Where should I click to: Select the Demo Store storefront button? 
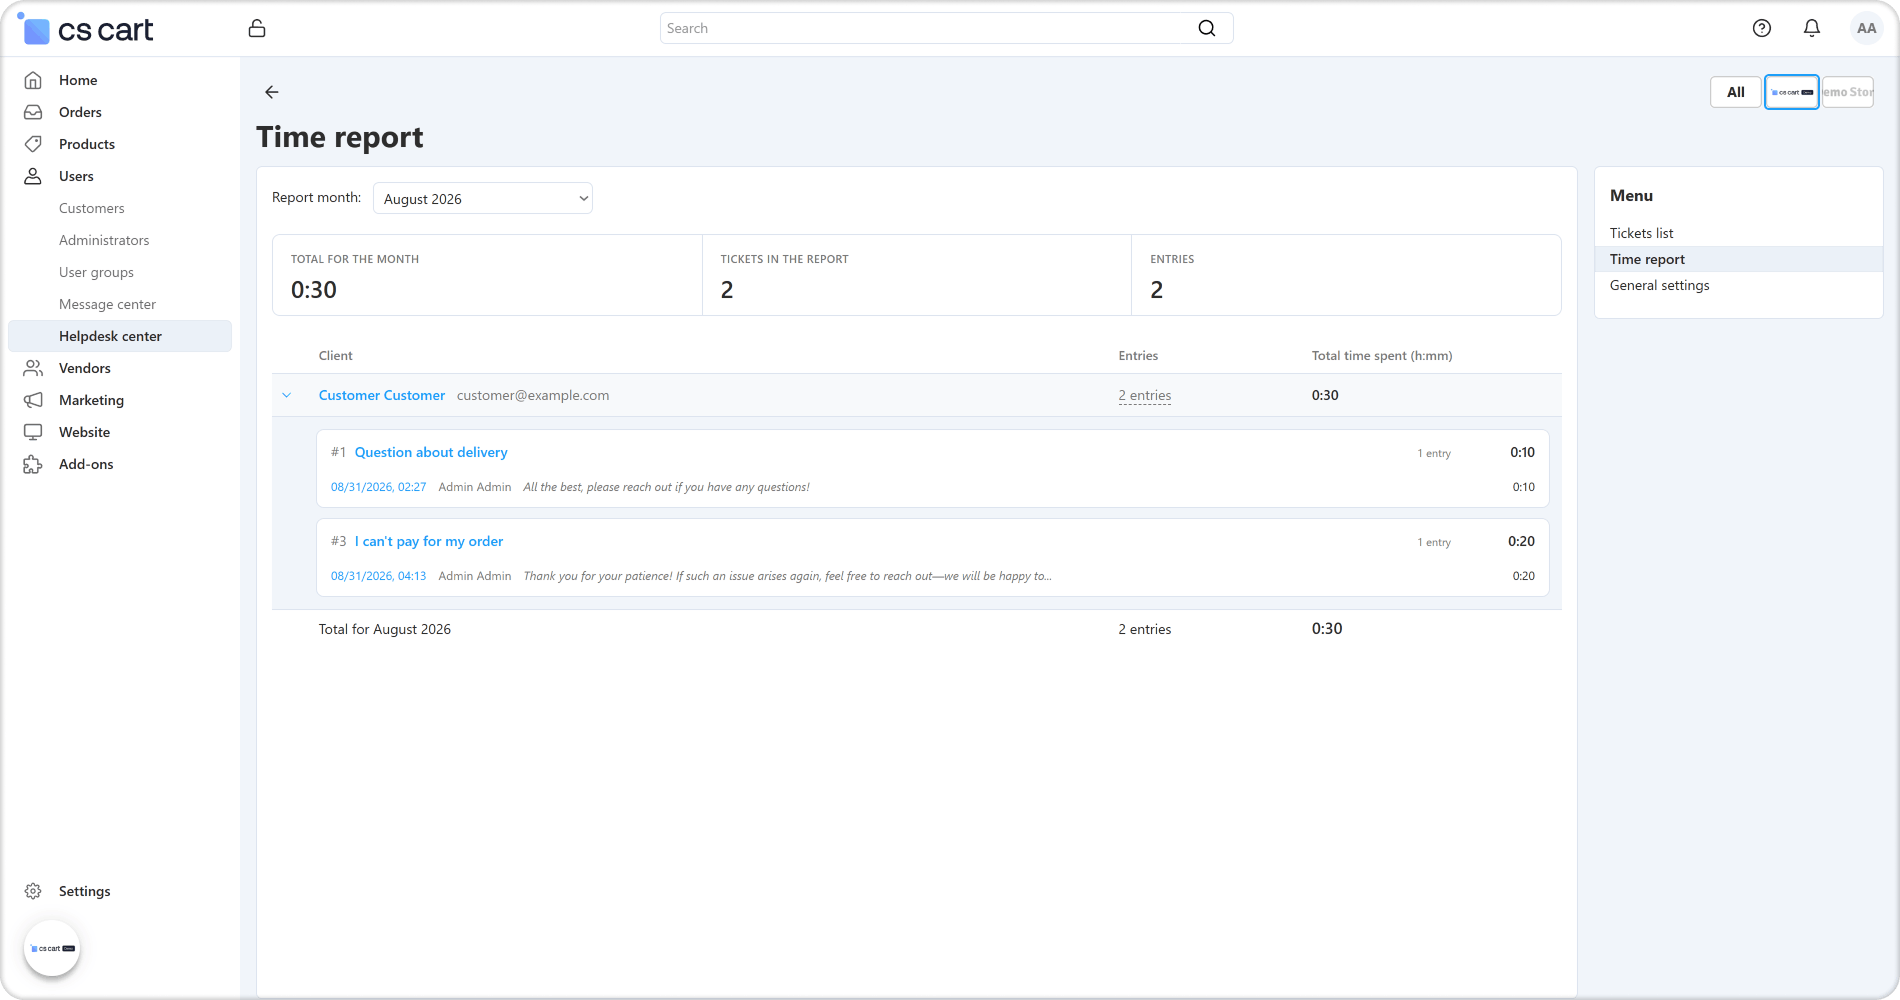pos(1848,92)
